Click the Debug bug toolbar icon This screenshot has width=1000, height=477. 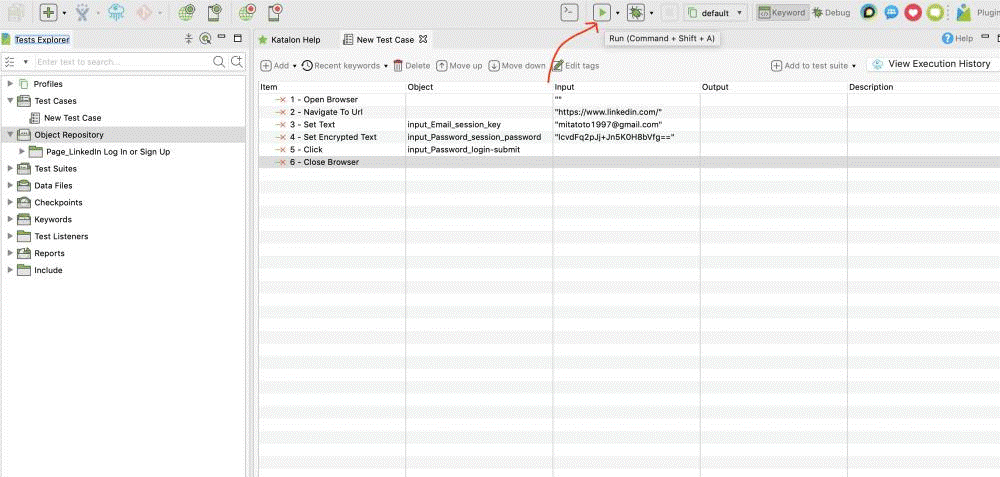click(635, 12)
